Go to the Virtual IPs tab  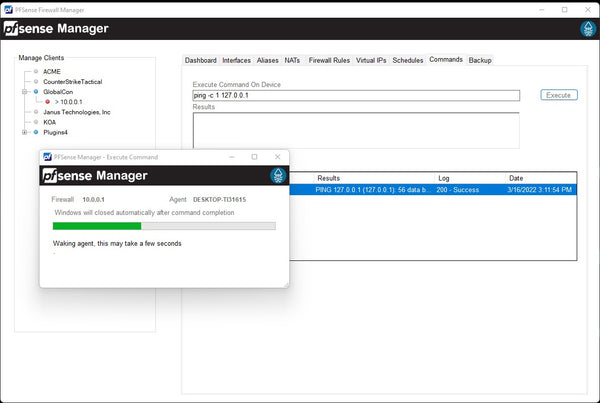point(371,60)
